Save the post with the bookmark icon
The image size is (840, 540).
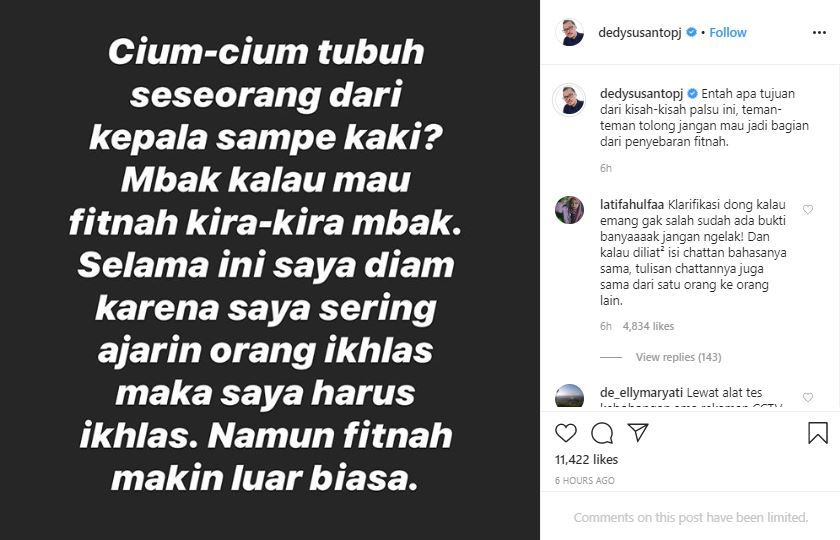pos(818,433)
